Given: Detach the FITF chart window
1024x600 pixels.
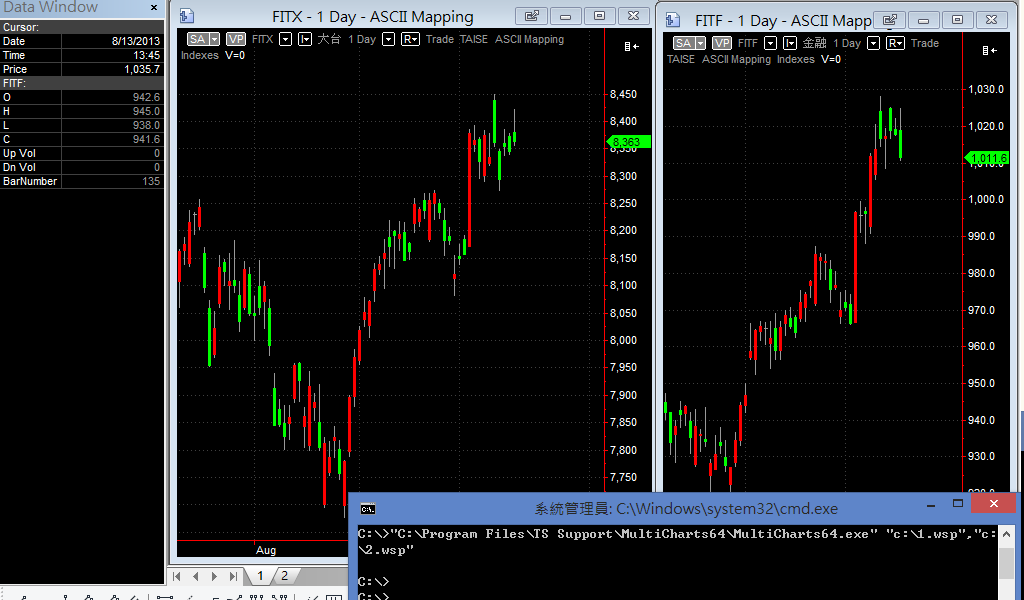Looking at the screenshot, I should [x=889, y=20].
